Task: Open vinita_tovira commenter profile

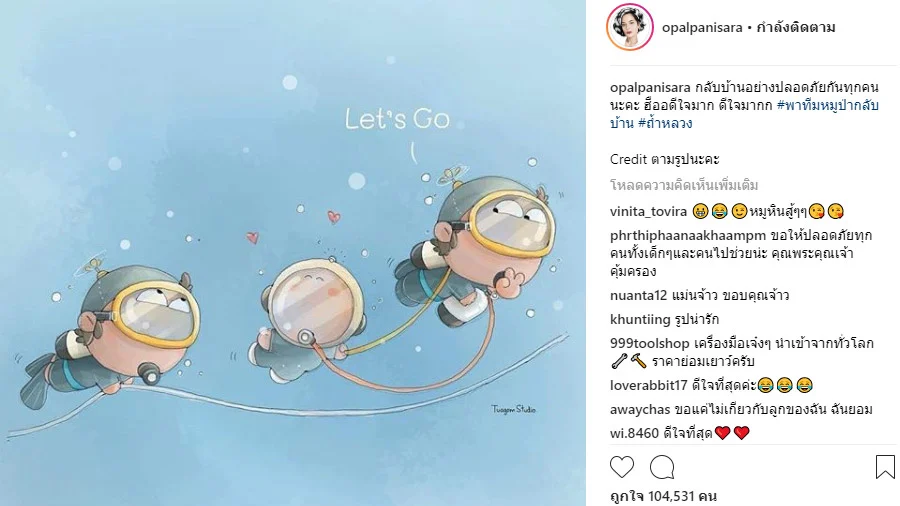Action: point(648,212)
